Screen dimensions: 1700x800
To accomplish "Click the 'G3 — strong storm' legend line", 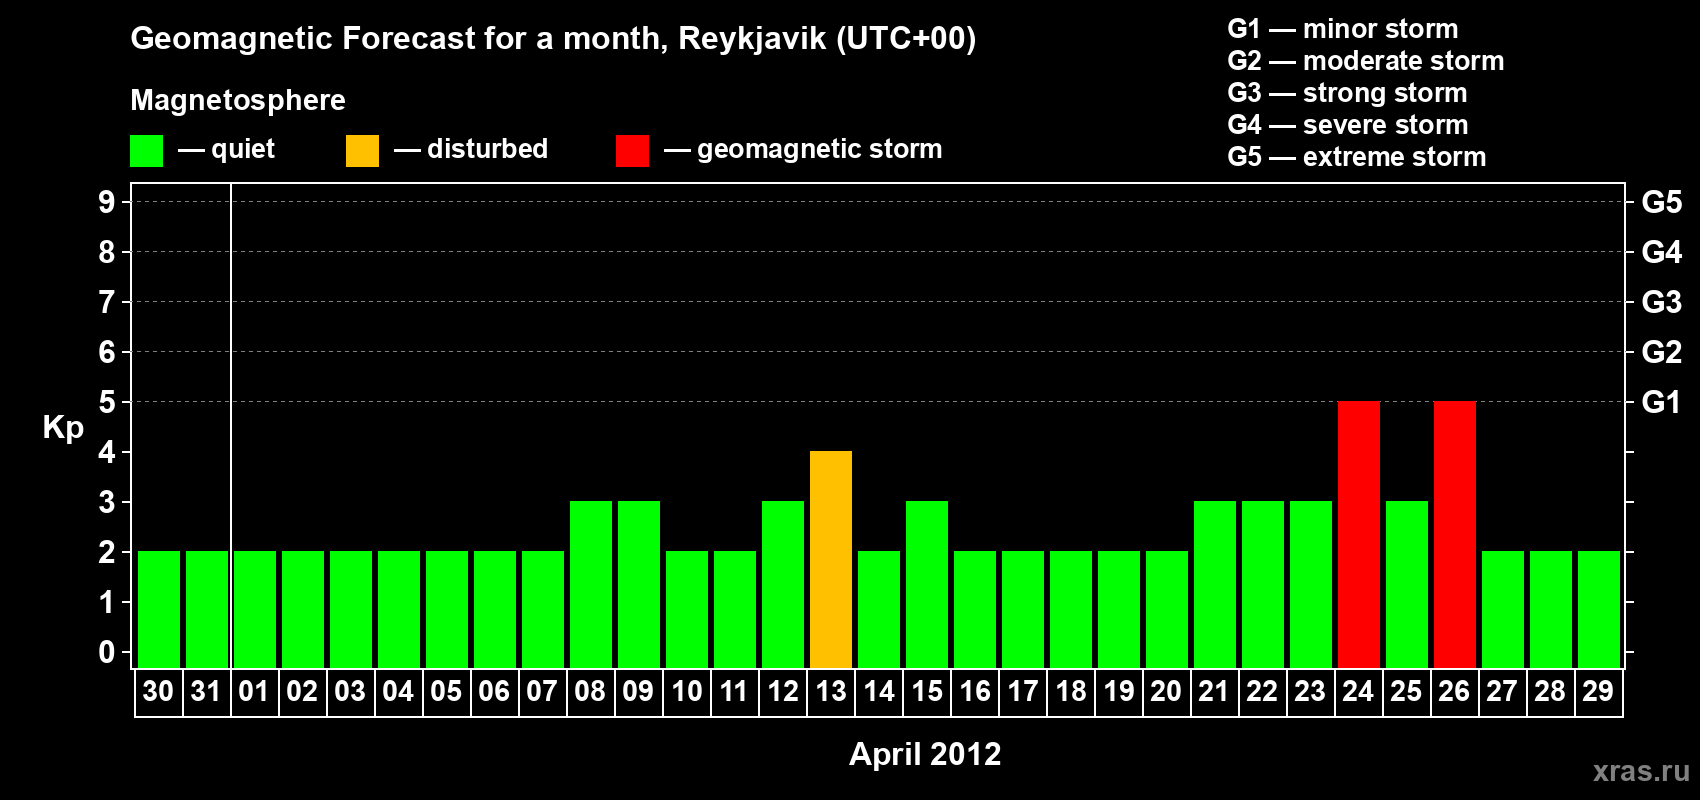I will click(1347, 93).
